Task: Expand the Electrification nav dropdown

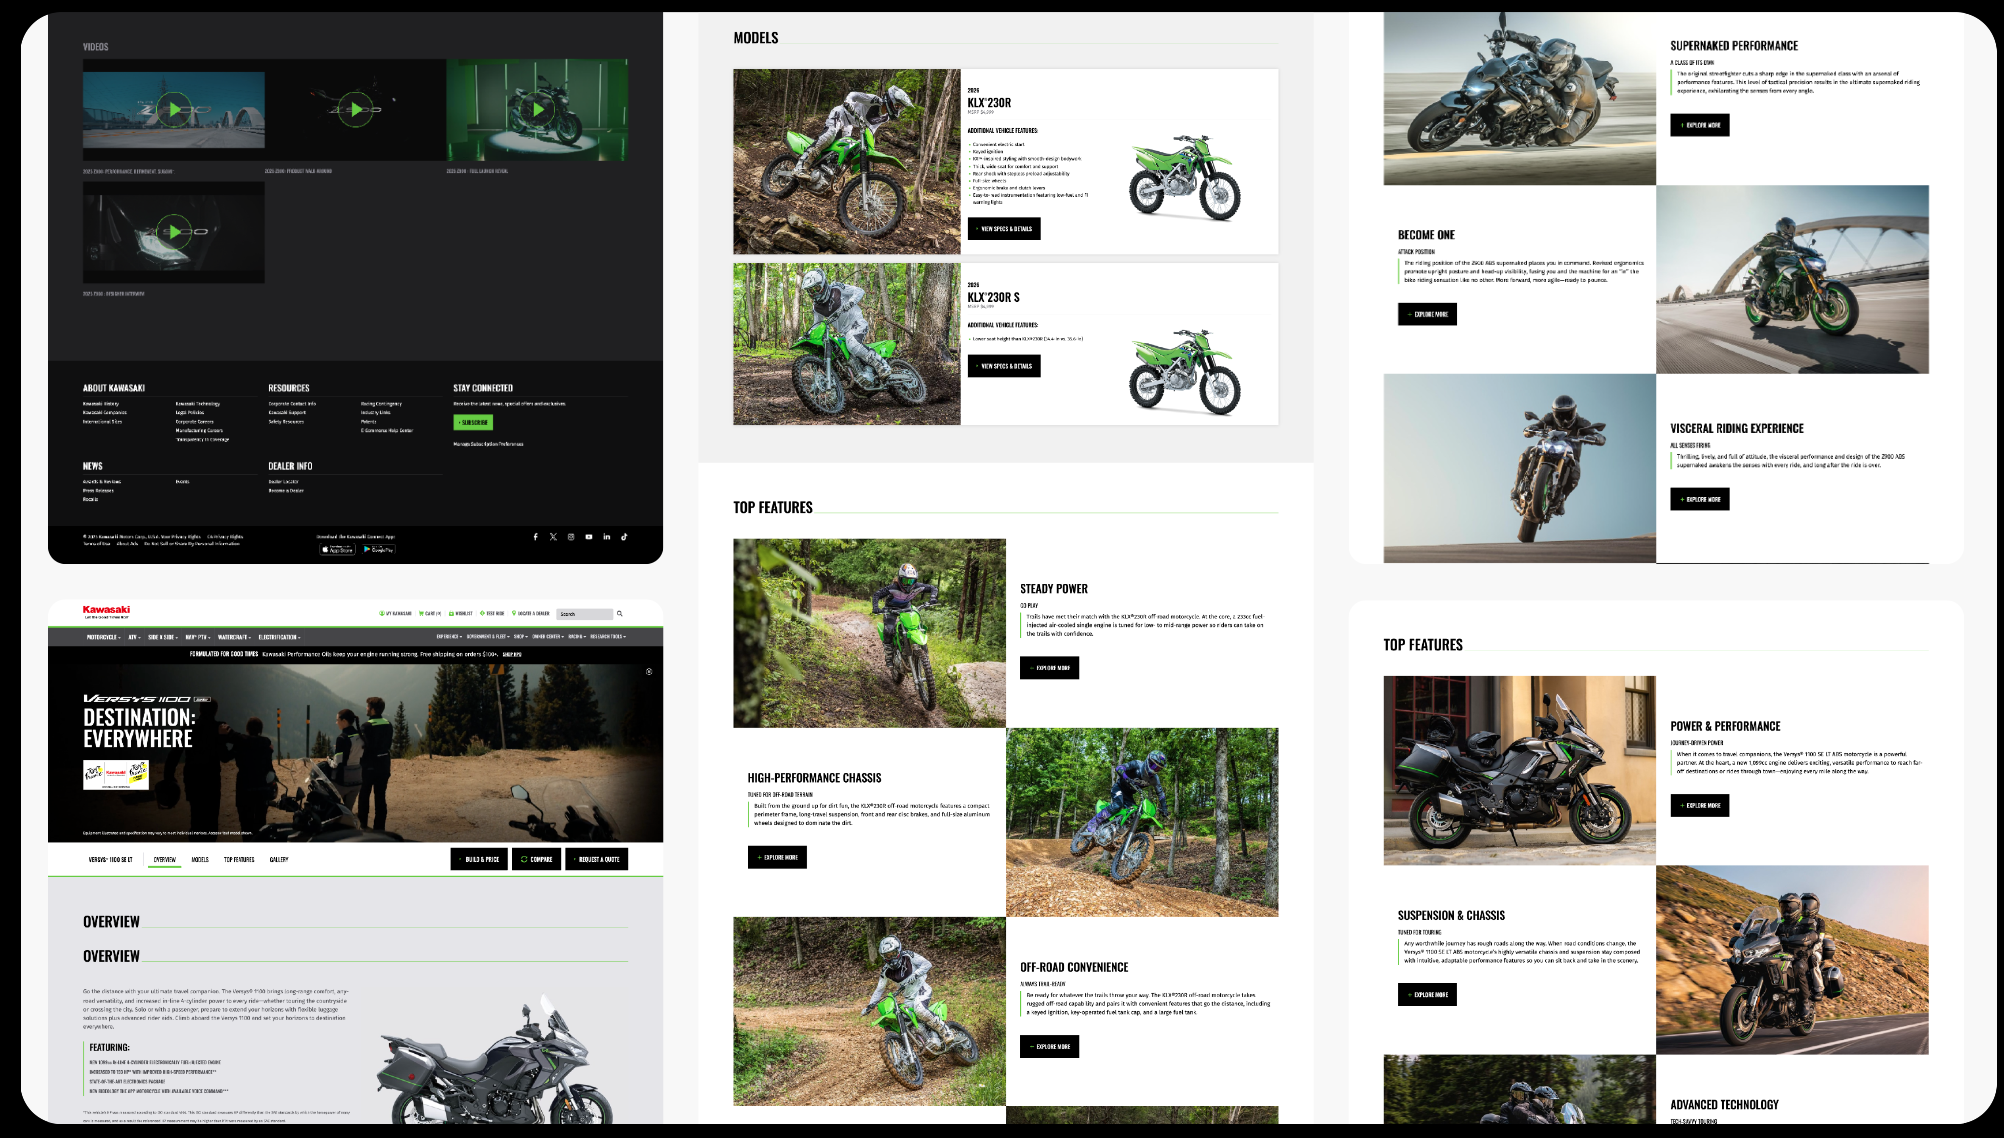Action: [279, 637]
